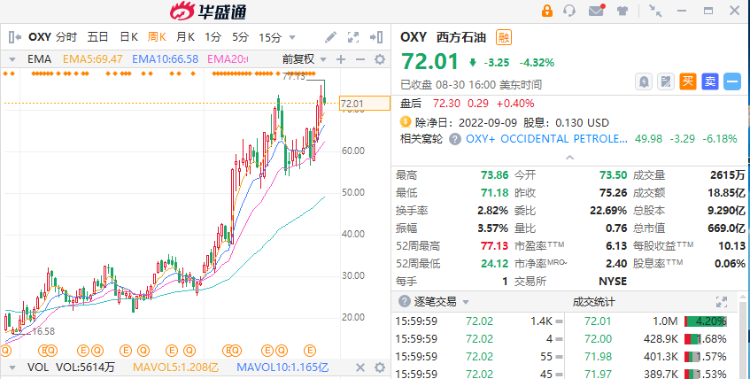Open the mail messages icon

point(596,11)
